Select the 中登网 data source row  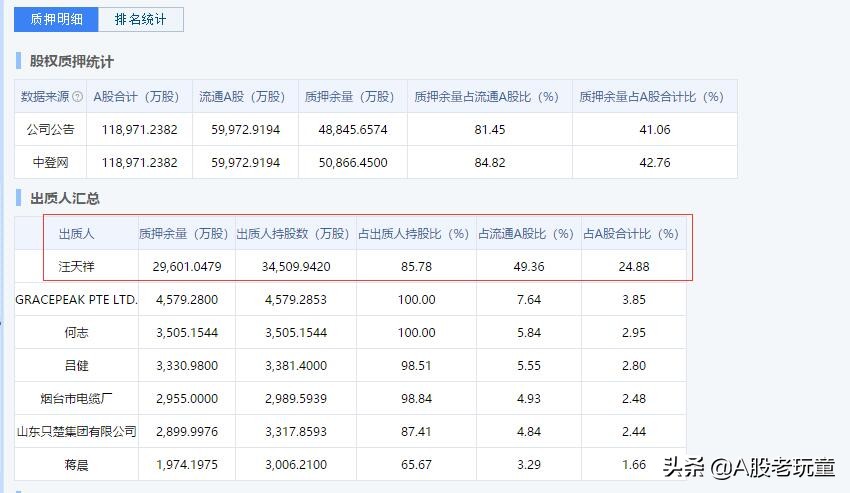click(50, 162)
